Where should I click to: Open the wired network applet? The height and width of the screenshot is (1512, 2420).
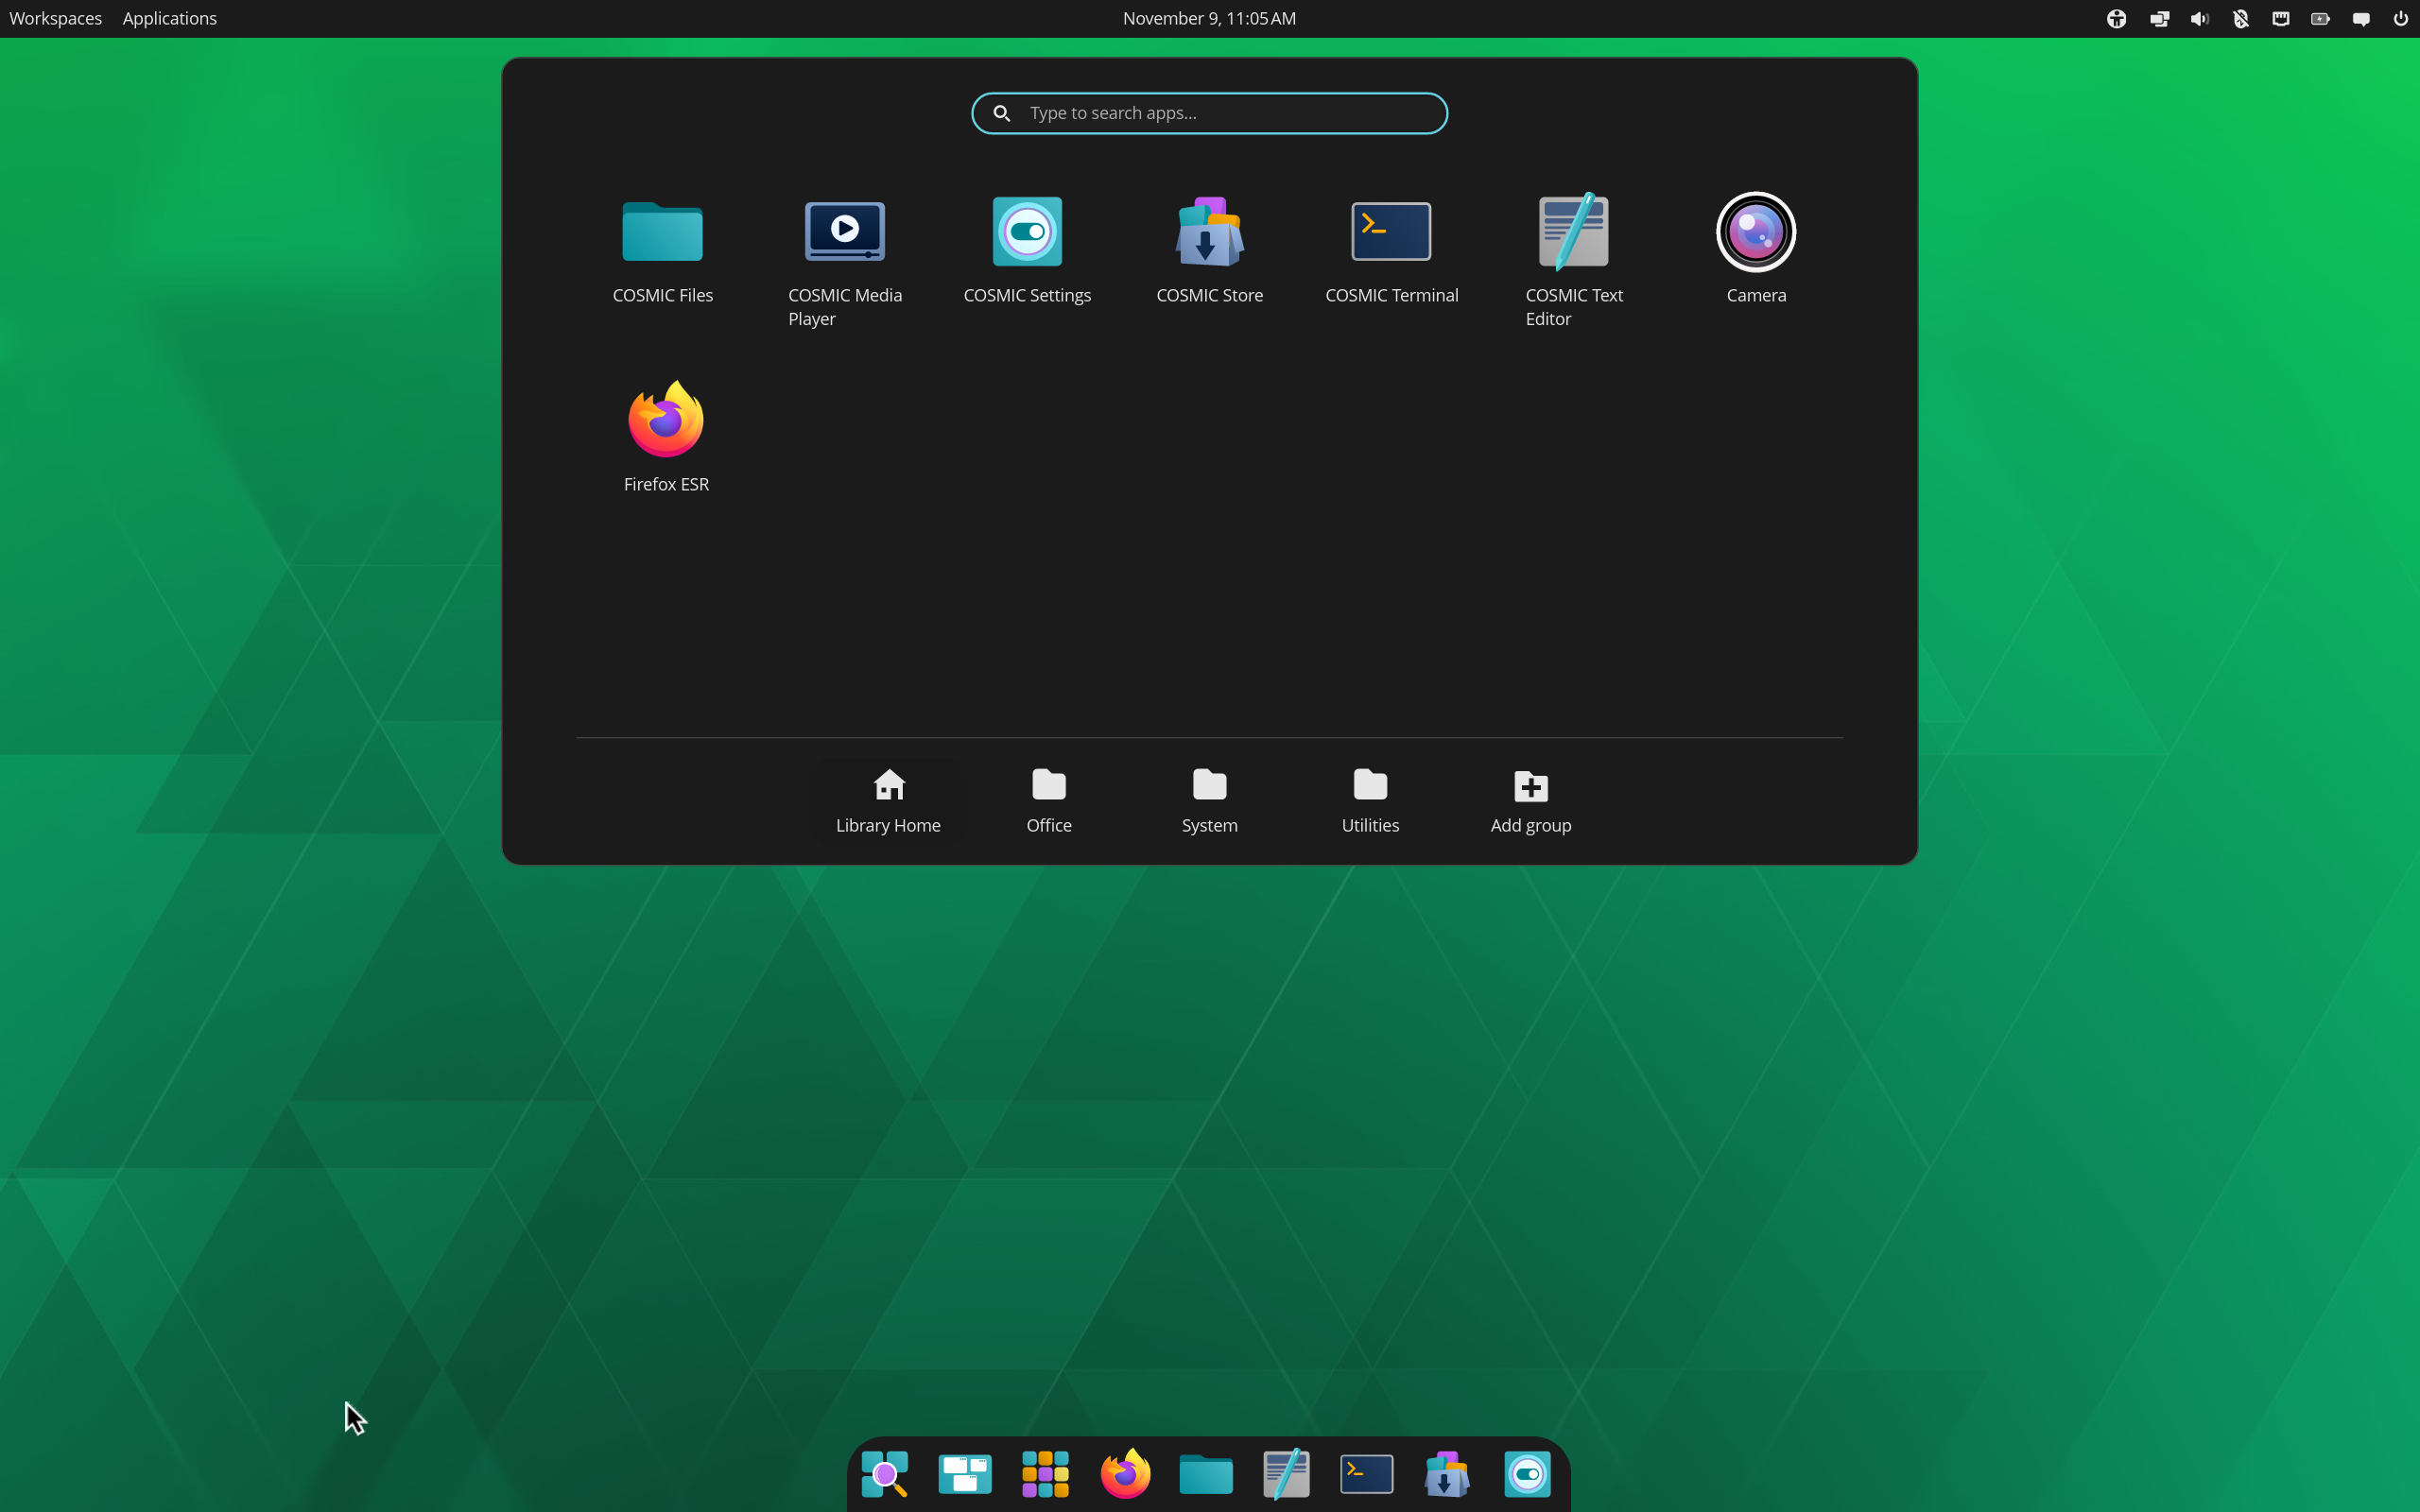[2280, 18]
